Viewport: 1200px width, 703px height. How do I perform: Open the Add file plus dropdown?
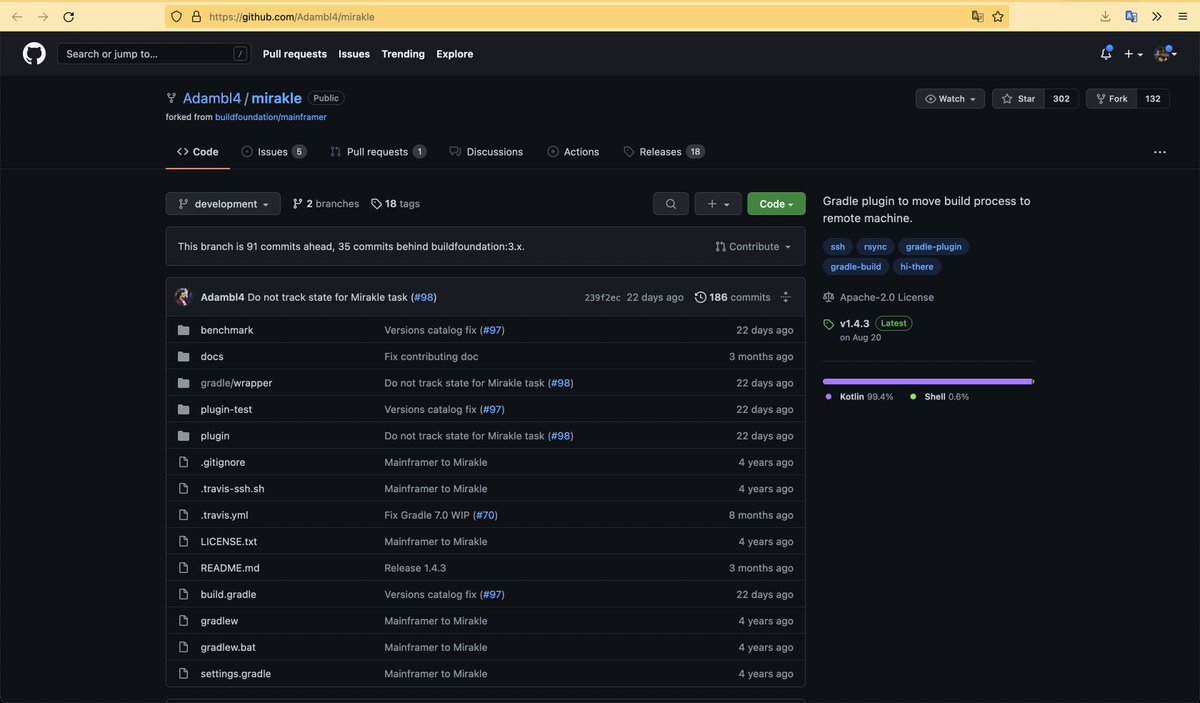coord(718,204)
